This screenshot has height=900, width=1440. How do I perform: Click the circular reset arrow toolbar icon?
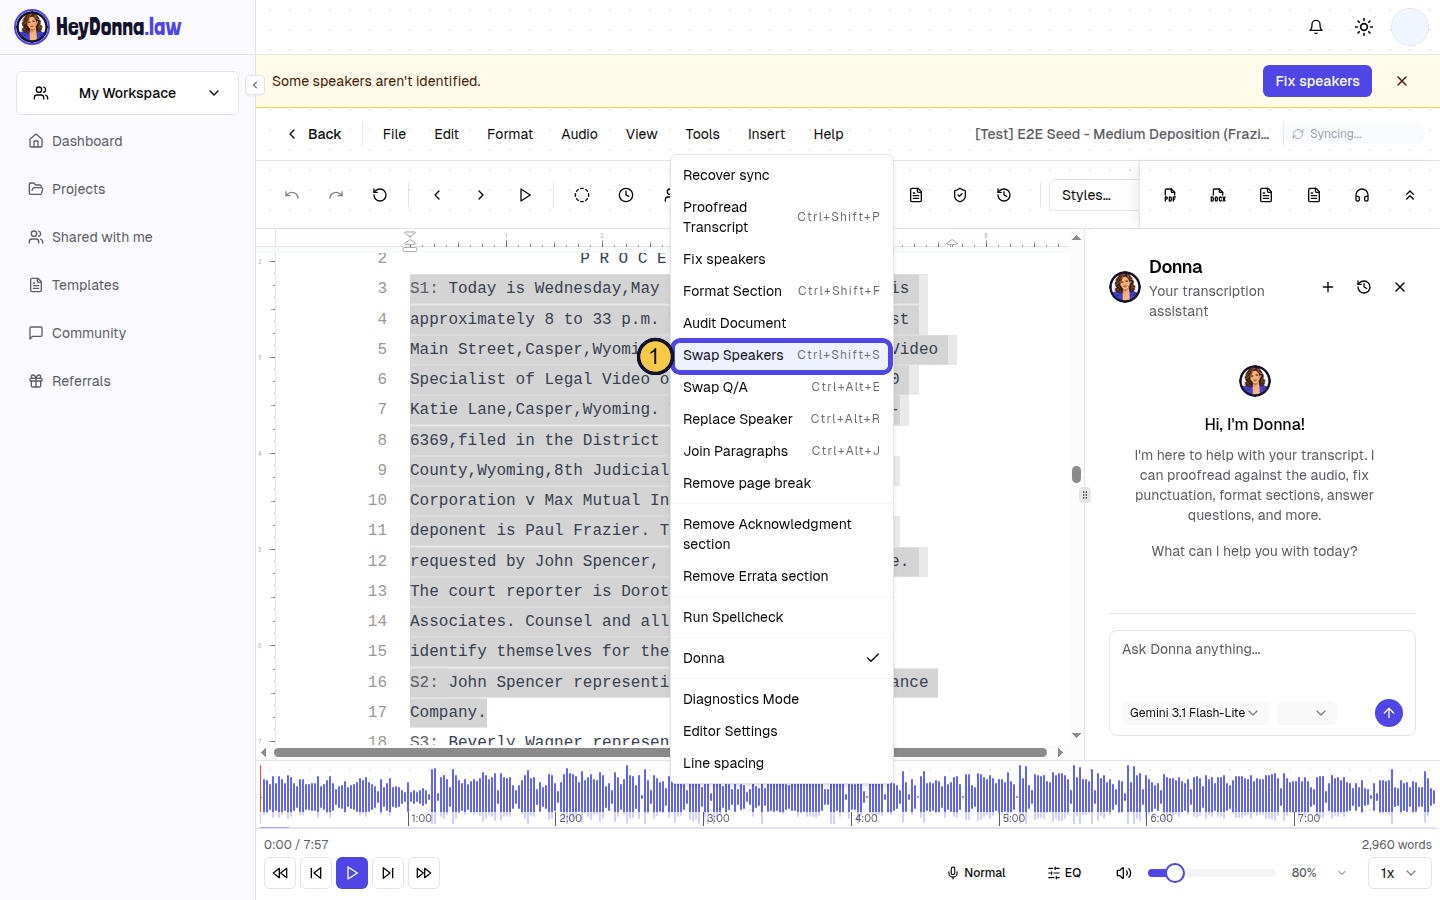point(380,195)
